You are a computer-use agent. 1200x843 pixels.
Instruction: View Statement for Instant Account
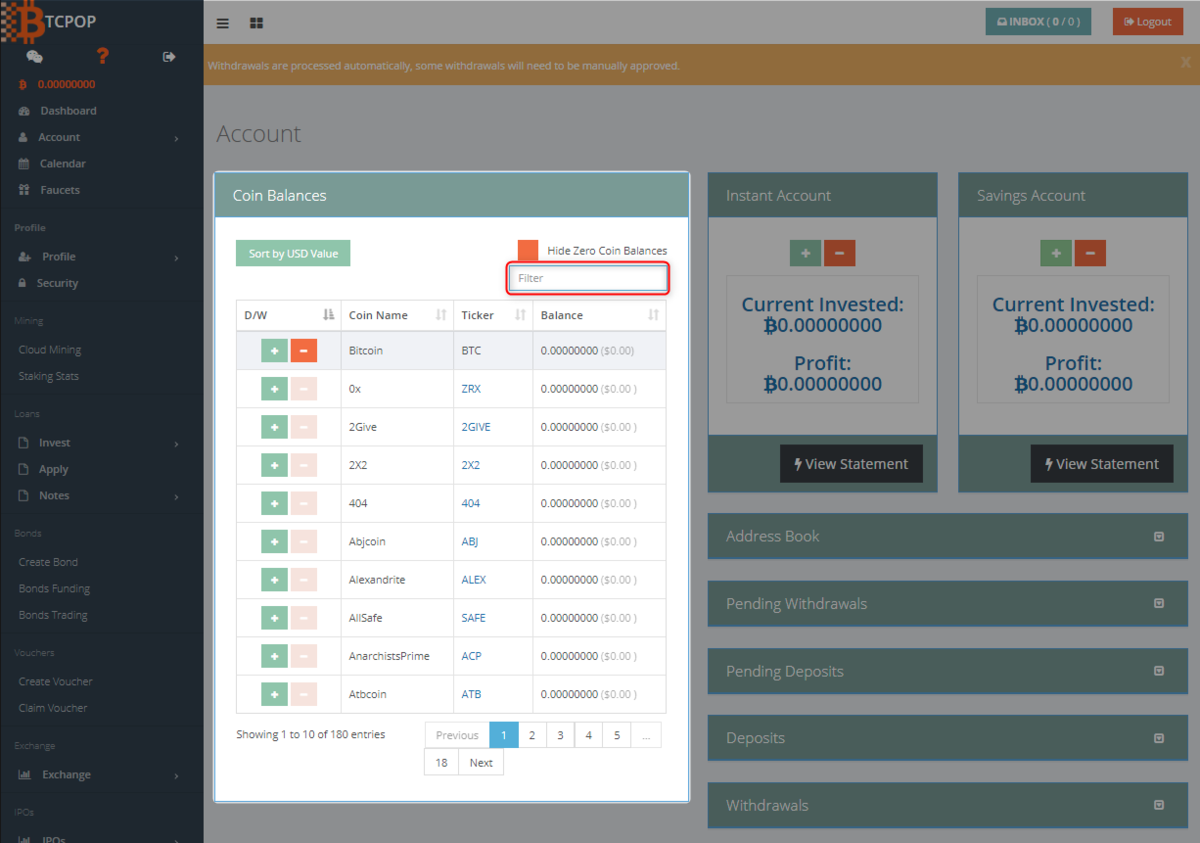[x=851, y=464]
